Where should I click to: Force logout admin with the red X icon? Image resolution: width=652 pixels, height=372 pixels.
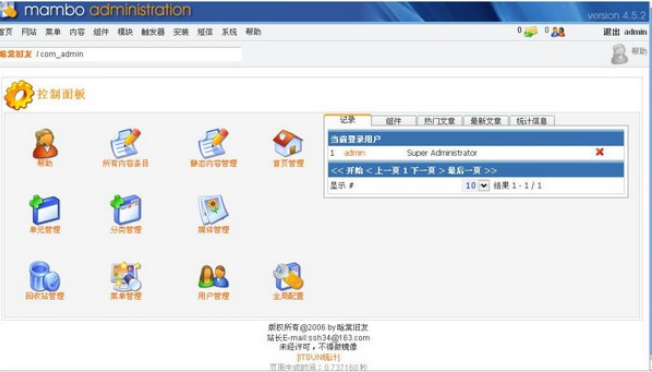pyautogui.click(x=599, y=152)
